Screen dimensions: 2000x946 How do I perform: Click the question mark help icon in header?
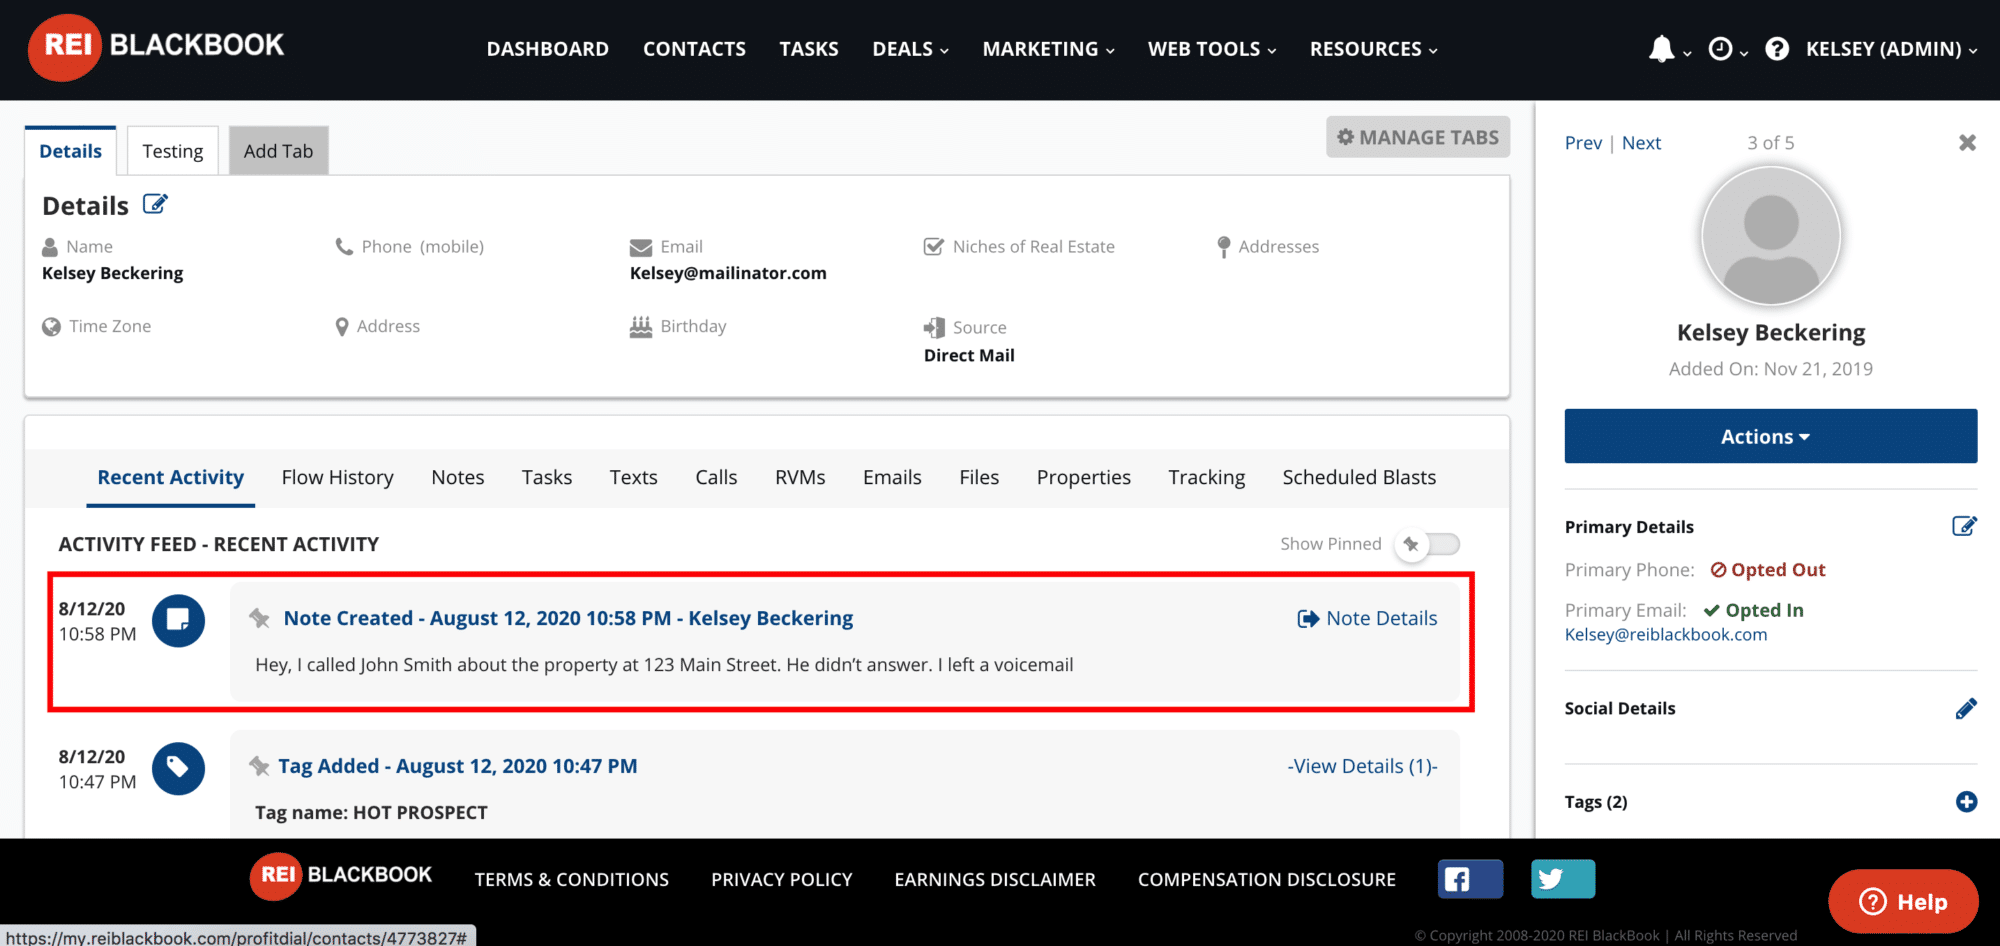click(1777, 49)
